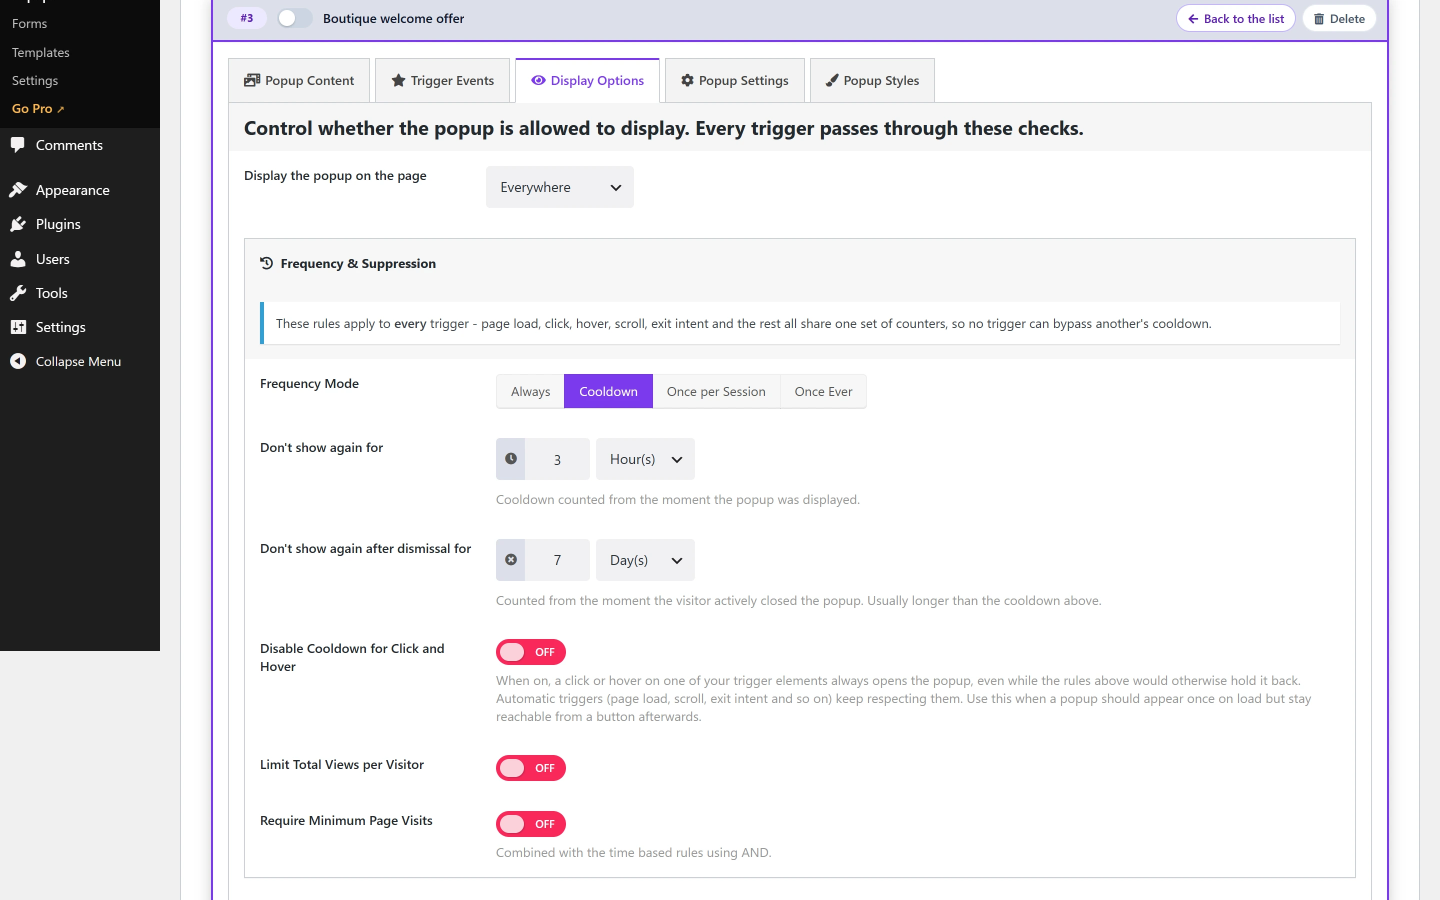1440x900 pixels.
Task: Toggle the Boutique welcome offer popup switch
Action: [x=295, y=18]
